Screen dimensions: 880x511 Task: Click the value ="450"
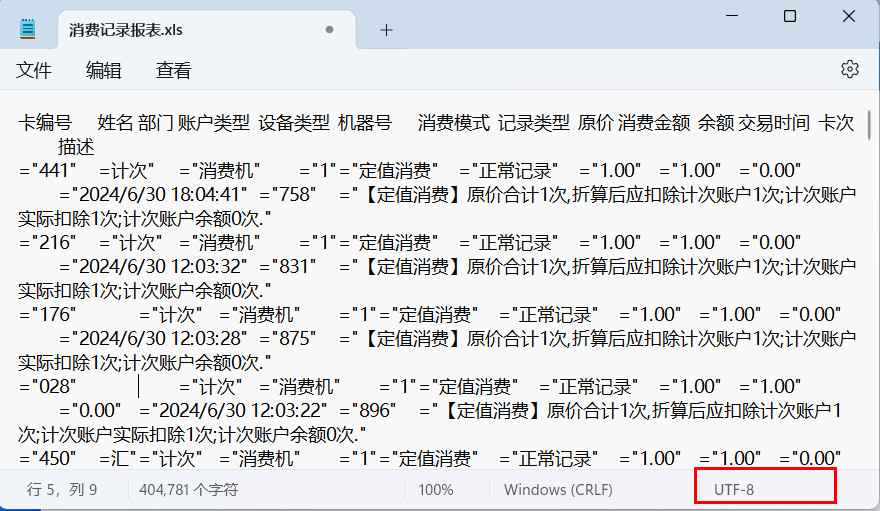(47, 459)
